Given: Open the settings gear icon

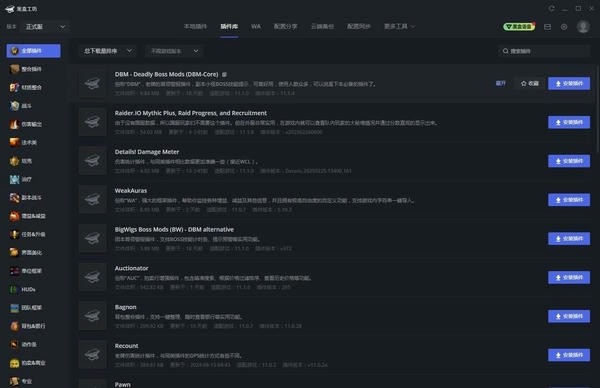Looking at the screenshot, I should coord(564,27).
